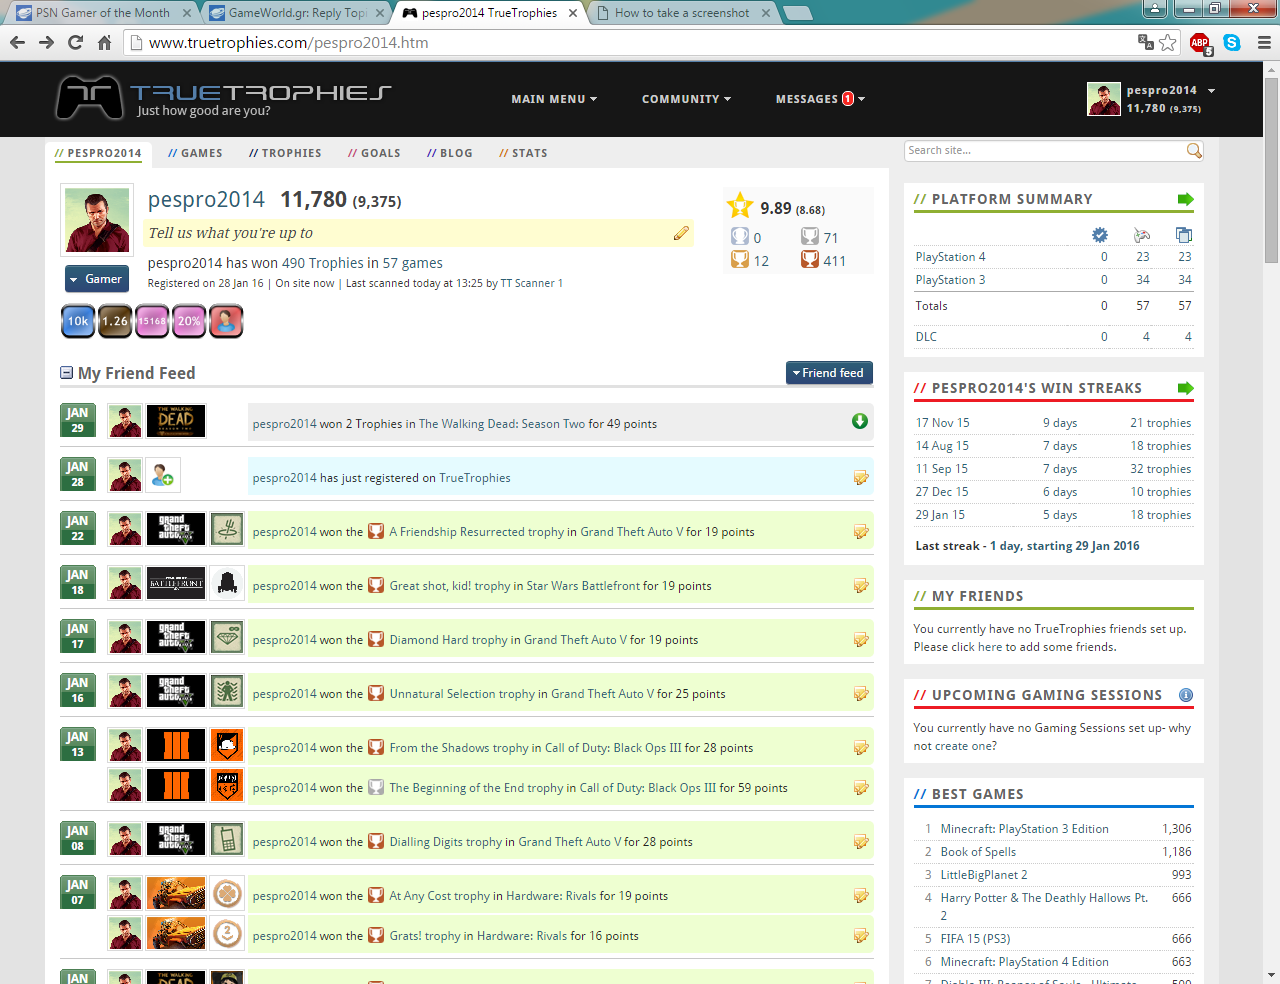The height and width of the screenshot is (984, 1280).
Task: Switch to the Trophies tab
Action: click(285, 153)
